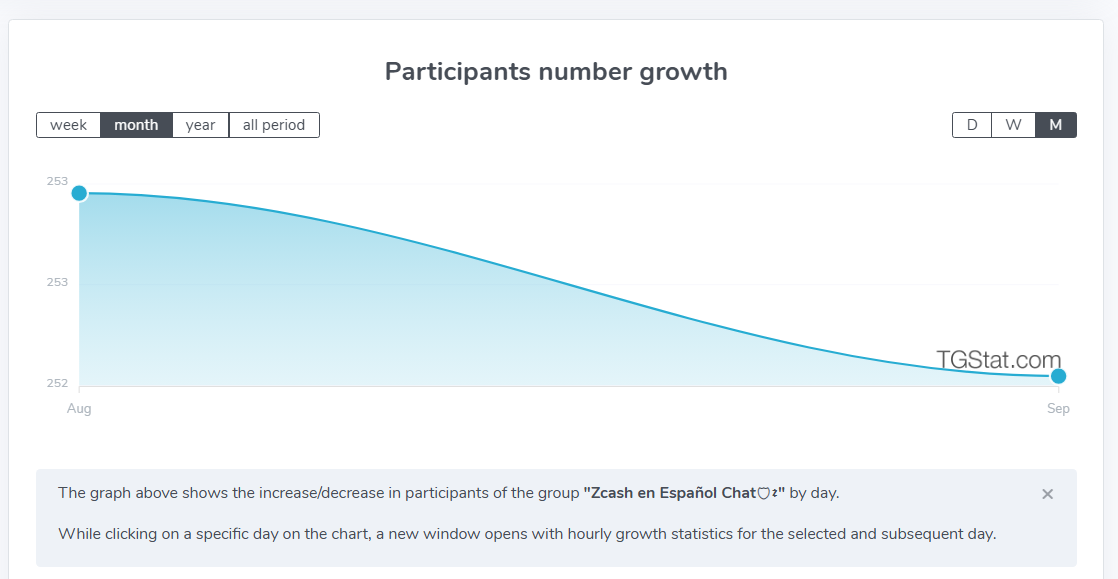The height and width of the screenshot is (579, 1118).
Task: Click the hourly growth statistics sentence
Action: tap(527, 533)
